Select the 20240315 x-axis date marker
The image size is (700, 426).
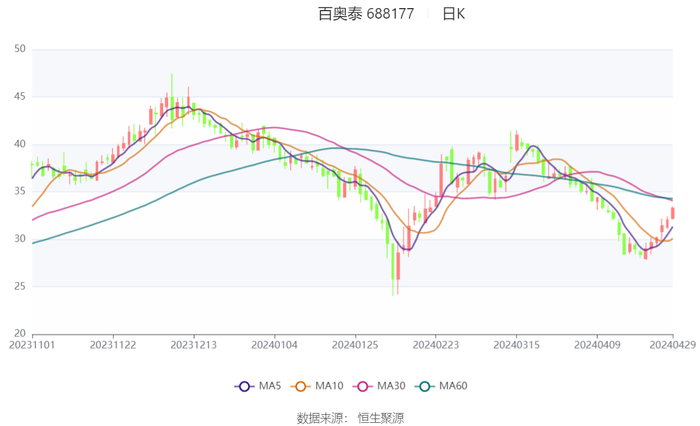(516, 345)
